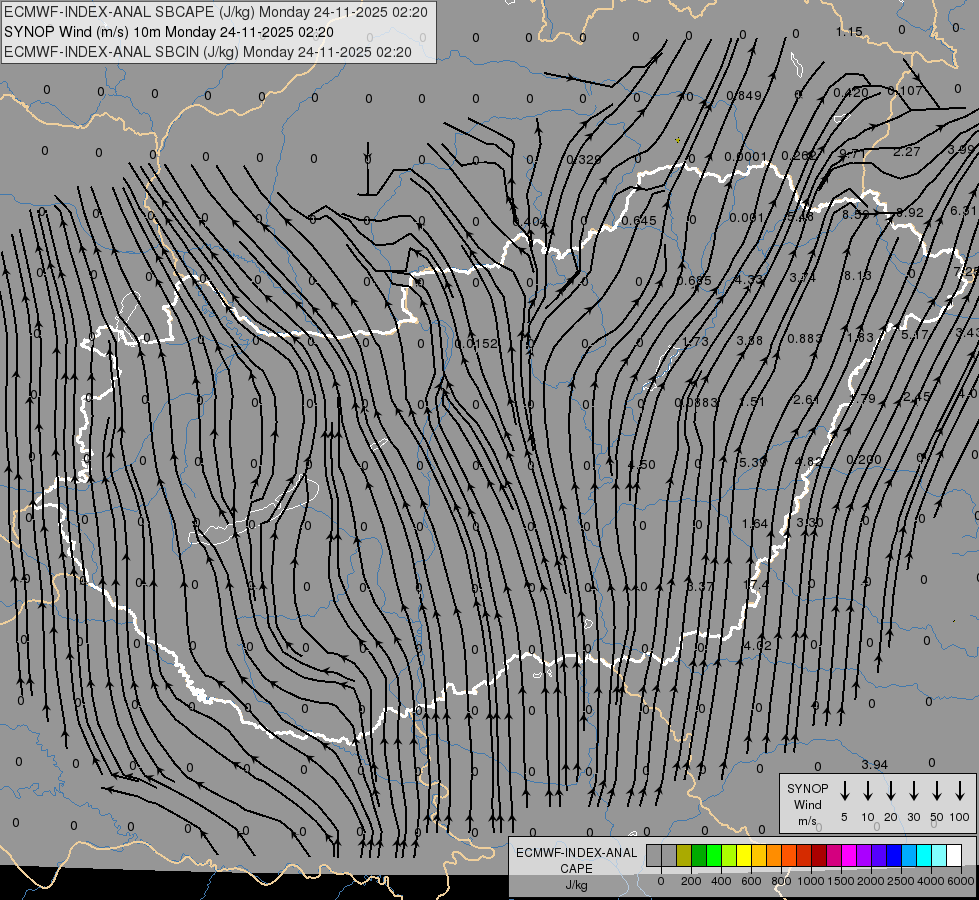Screen dimensions: 979x900
Task: Click the 0.645 value on the map
Action: (639, 220)
